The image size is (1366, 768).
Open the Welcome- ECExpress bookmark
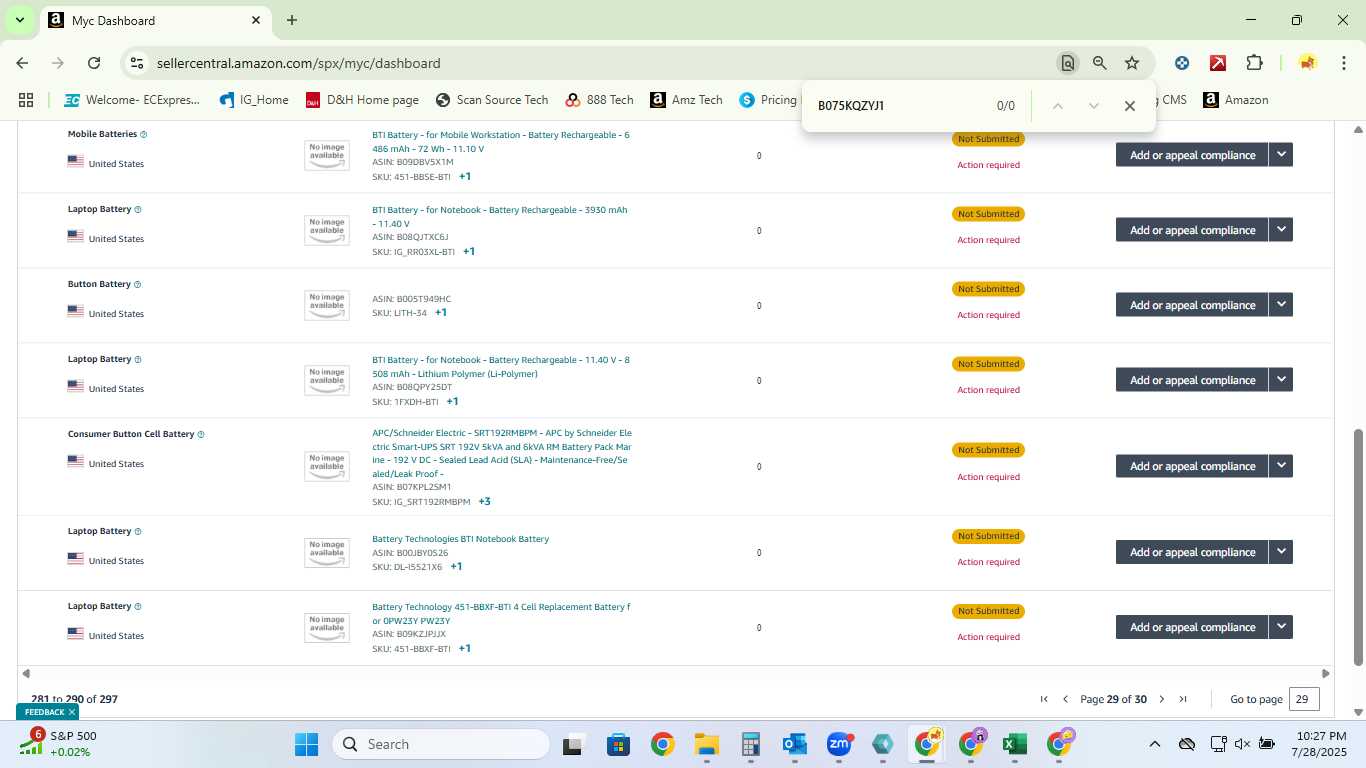(132, 100)
